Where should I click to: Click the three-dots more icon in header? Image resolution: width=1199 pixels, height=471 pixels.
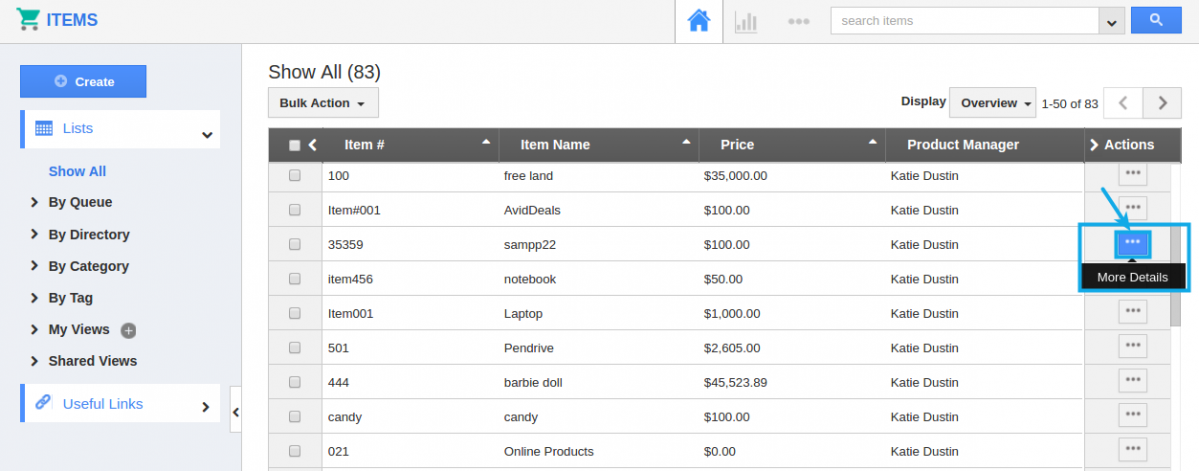click(x=798, y=21)
